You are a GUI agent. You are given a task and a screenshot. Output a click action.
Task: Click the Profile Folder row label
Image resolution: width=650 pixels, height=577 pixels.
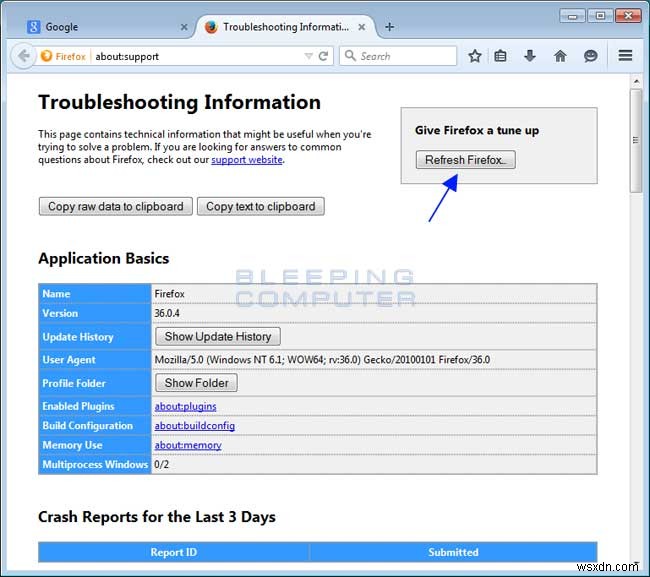click(74, 383)
